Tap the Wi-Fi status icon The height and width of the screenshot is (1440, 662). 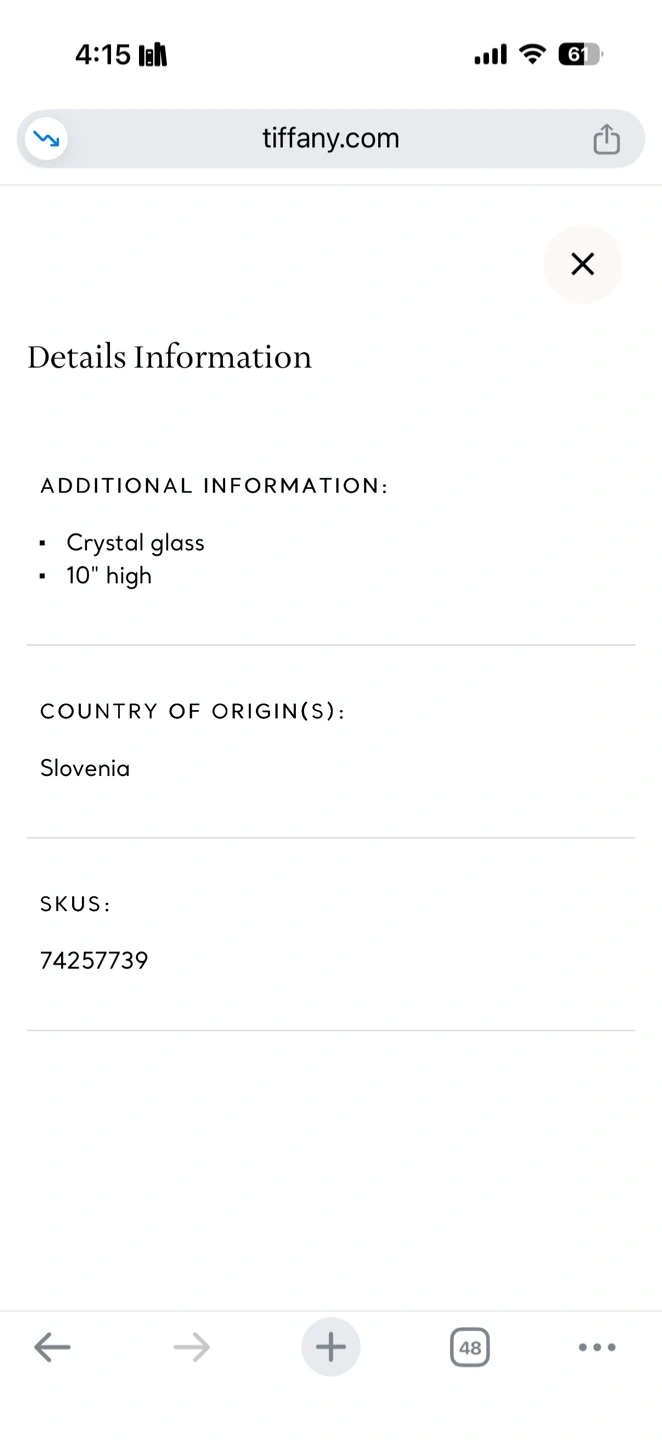click(532, 54)
